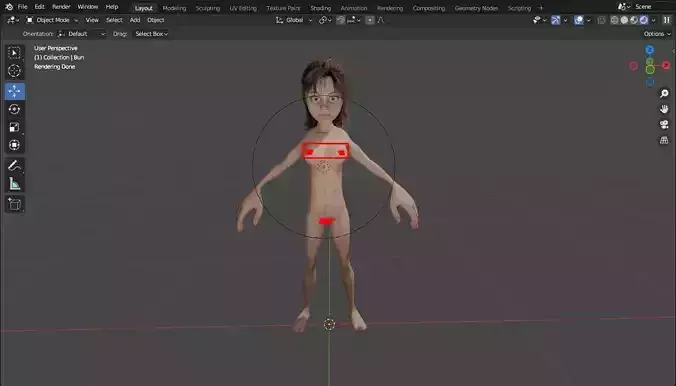The image size is (676, 386).
Task: Select the Move tool
Action: tap(14, 91)
